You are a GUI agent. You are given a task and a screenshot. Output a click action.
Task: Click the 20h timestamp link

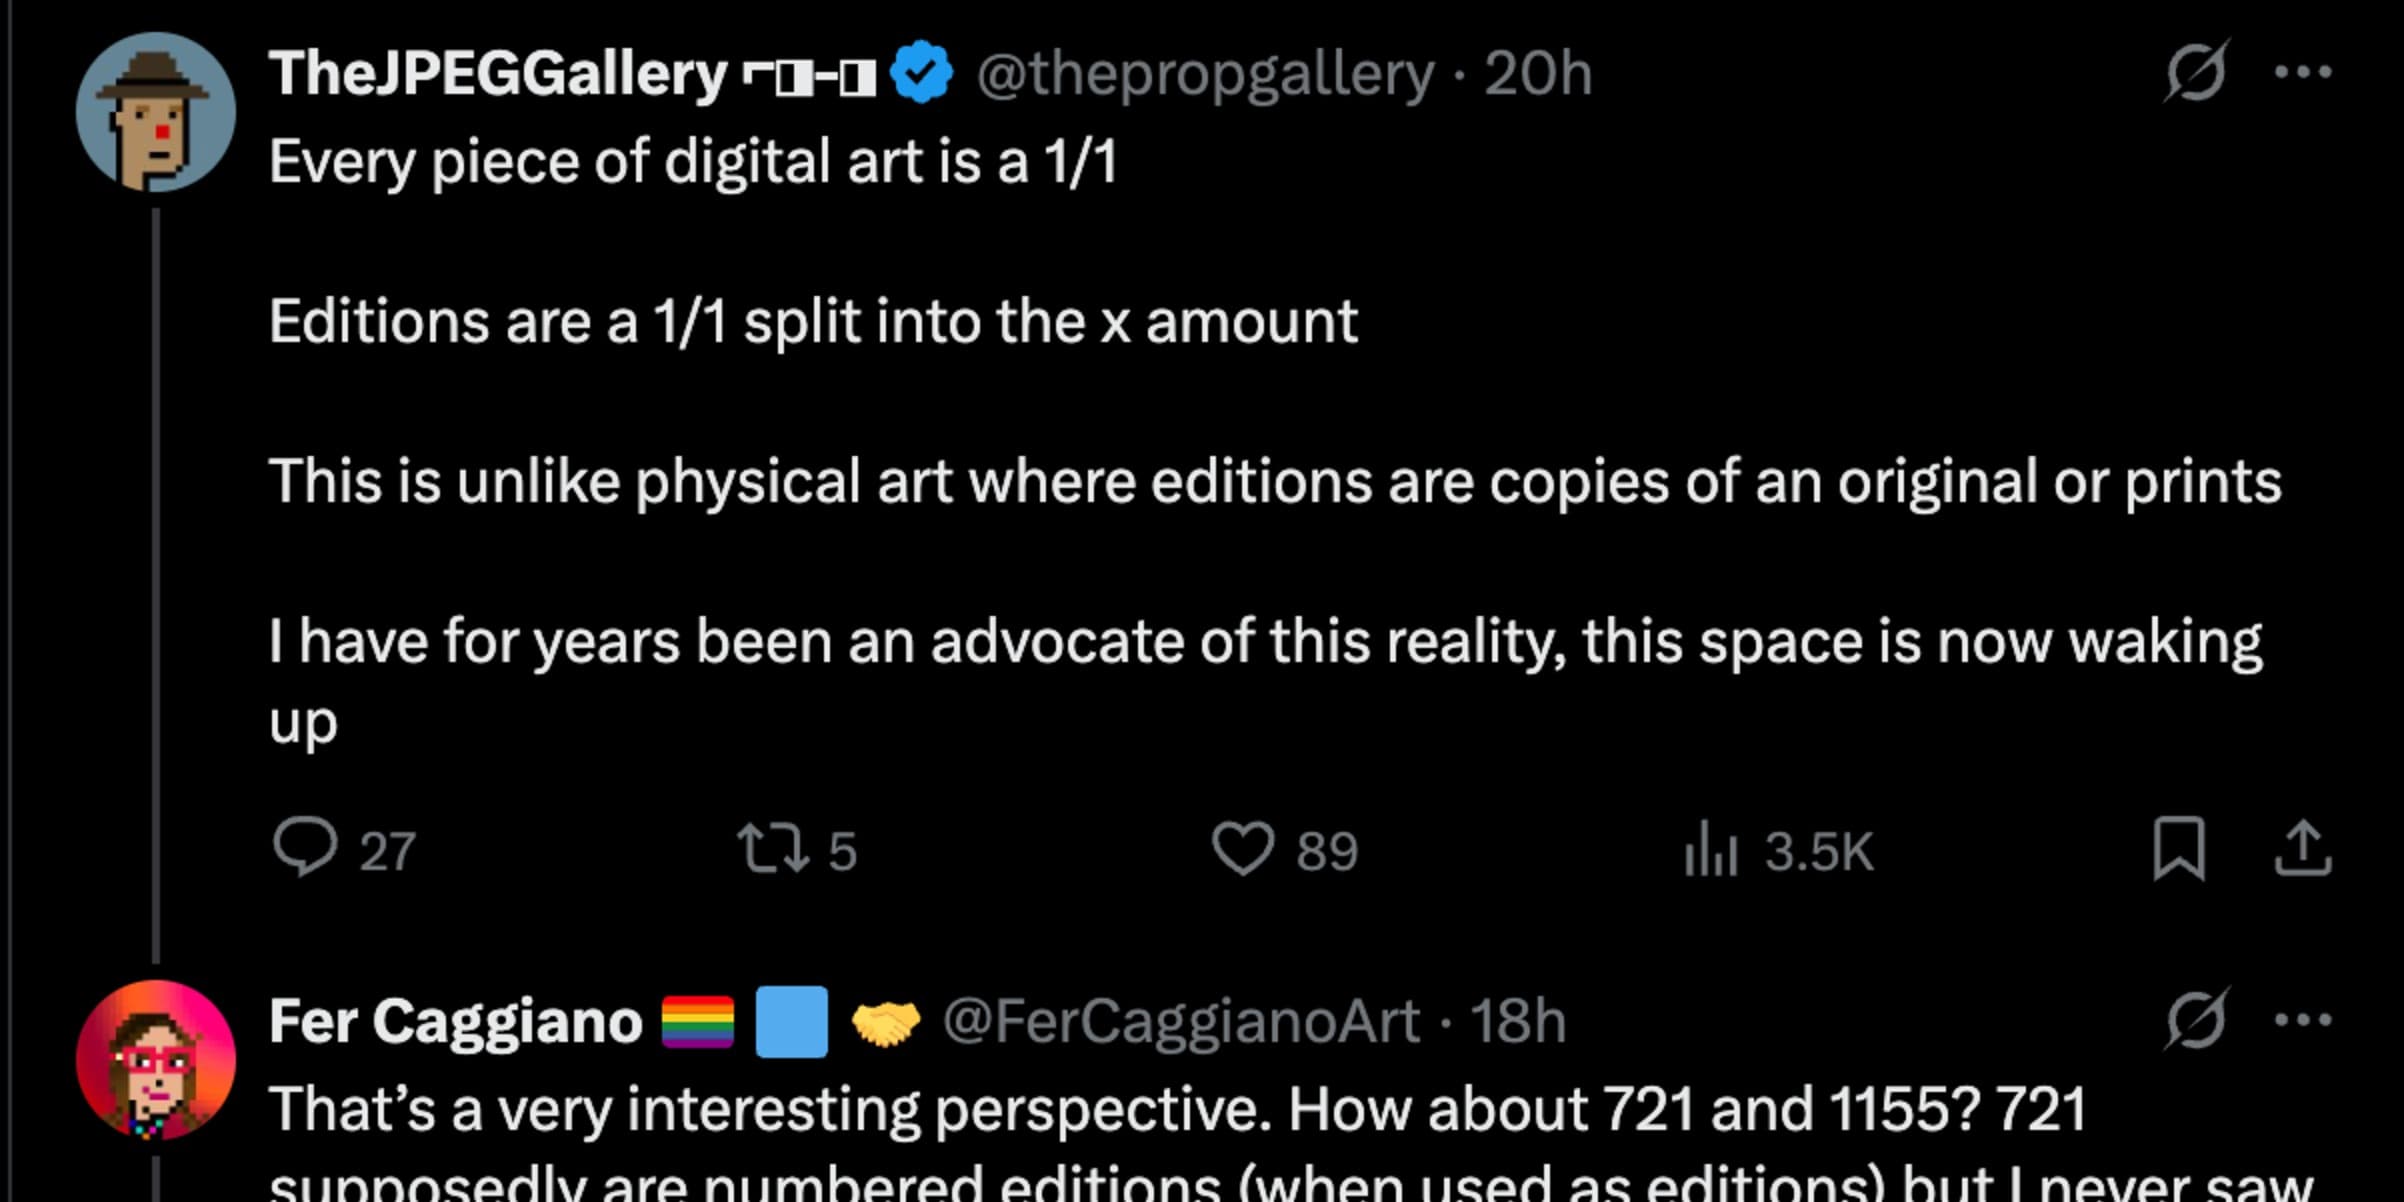(1537, 74)
